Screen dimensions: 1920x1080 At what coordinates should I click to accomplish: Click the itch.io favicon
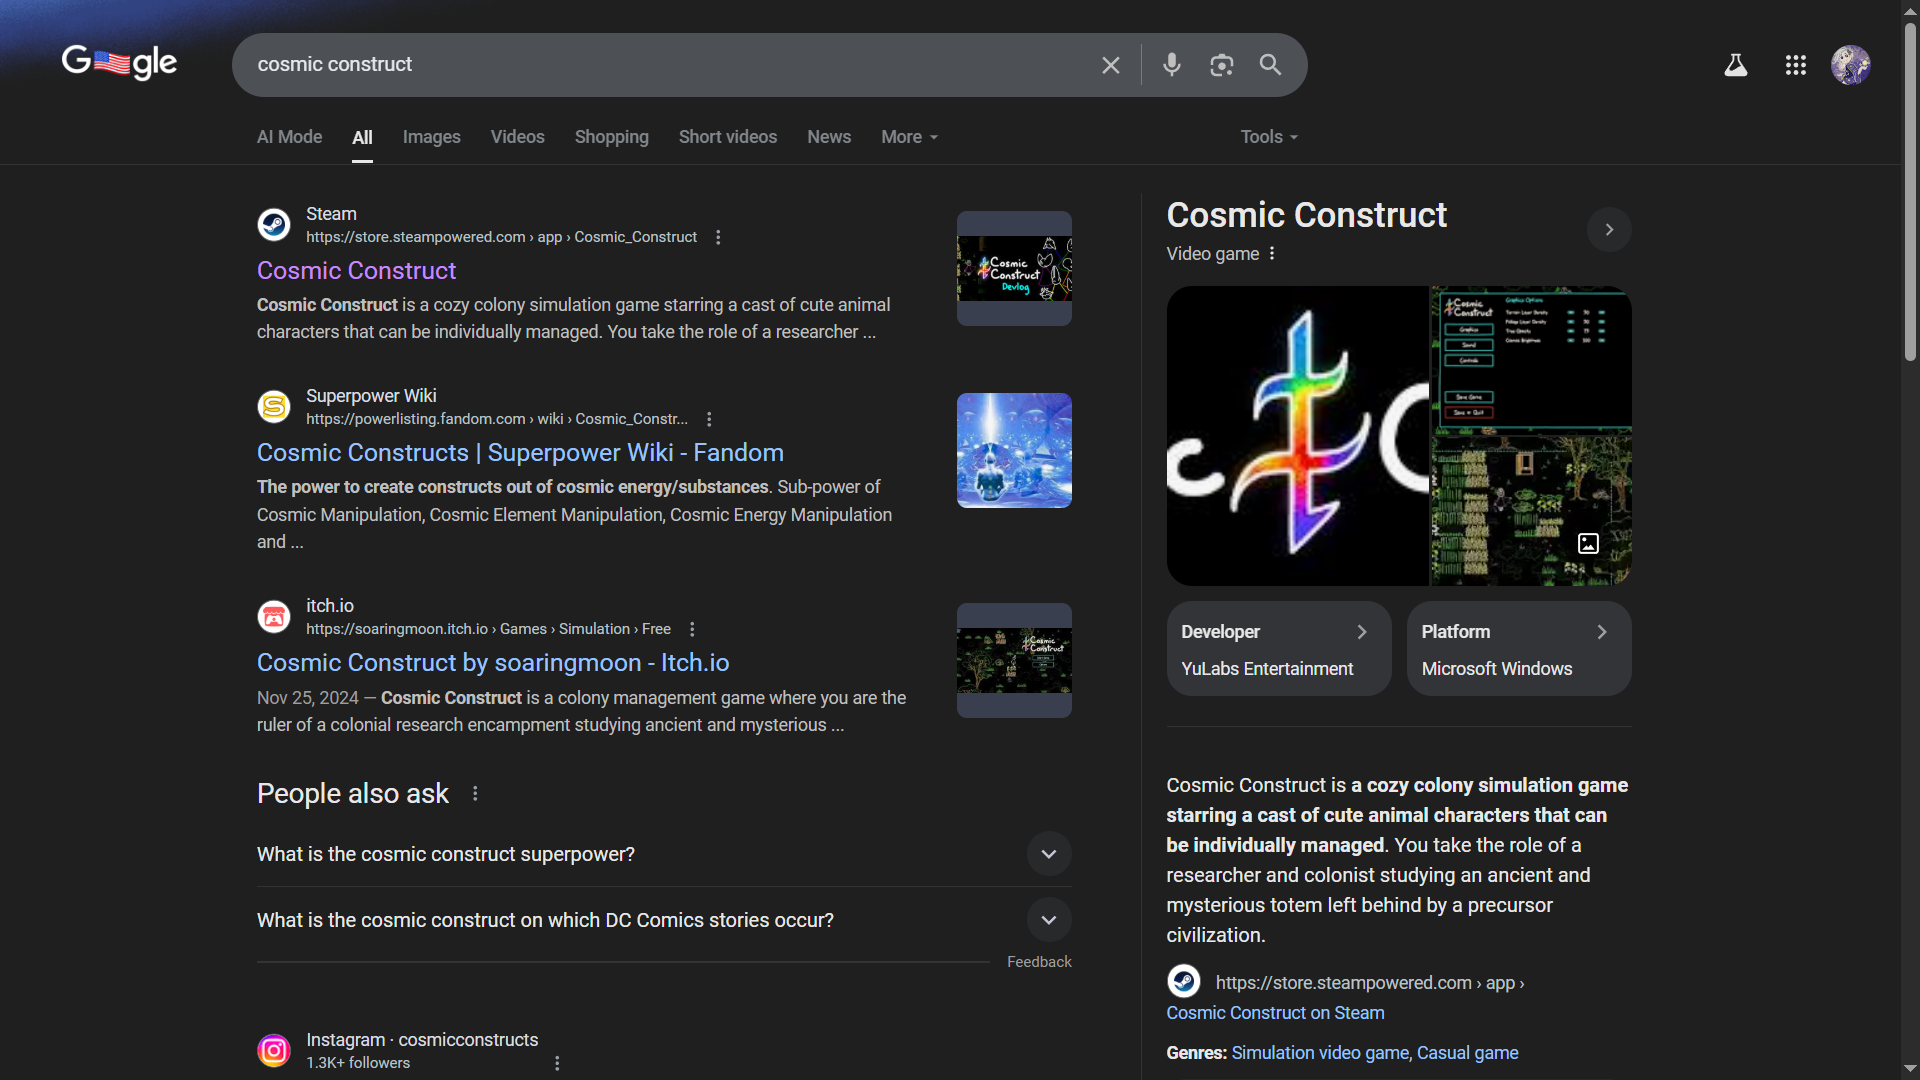click(274, 617)
